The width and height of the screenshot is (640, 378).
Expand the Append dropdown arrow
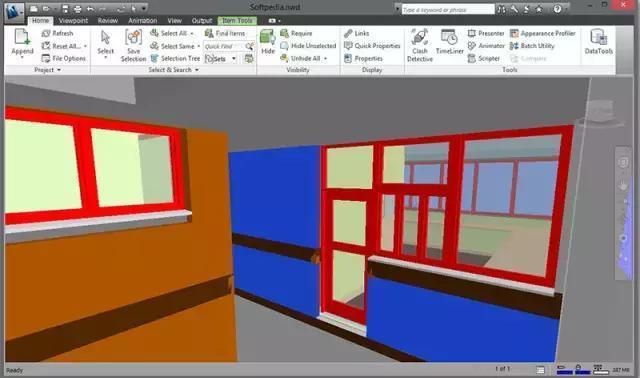click(22, 58)
